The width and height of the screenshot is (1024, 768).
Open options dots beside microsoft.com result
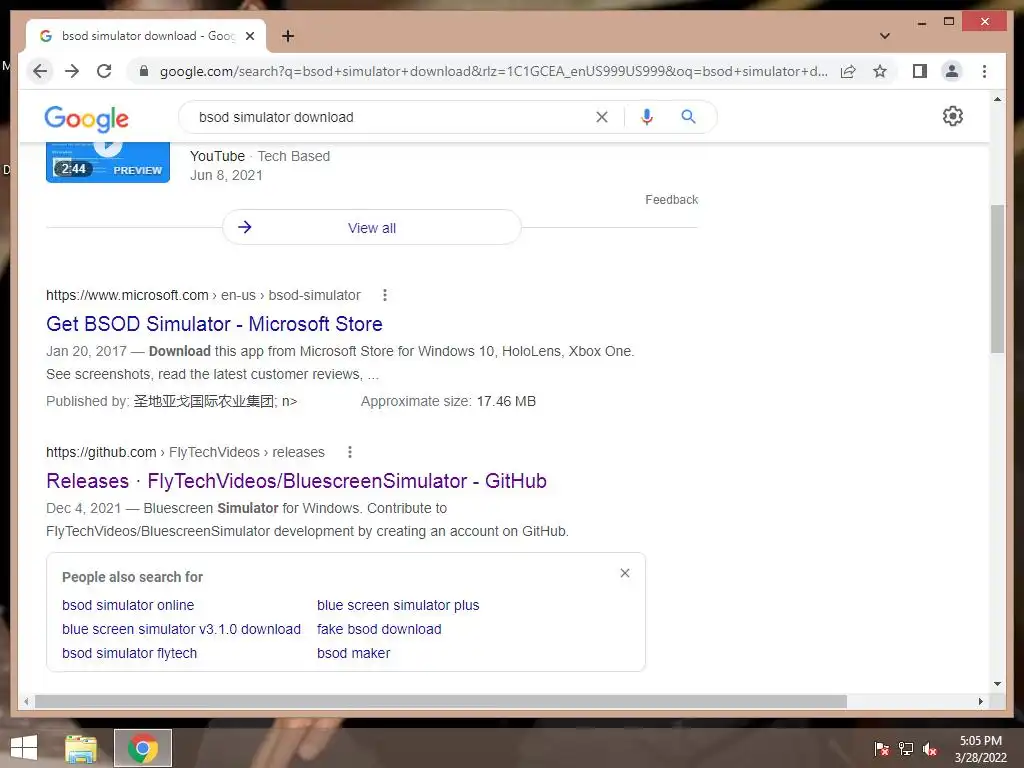click(x=385, y=295)
